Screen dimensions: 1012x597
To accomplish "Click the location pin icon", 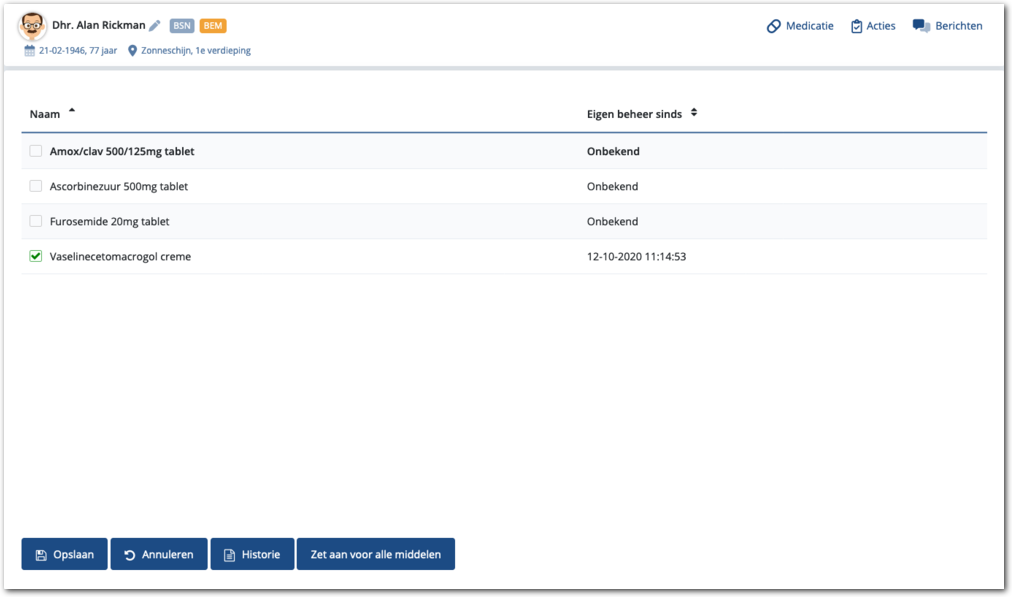I will (133, 50).
